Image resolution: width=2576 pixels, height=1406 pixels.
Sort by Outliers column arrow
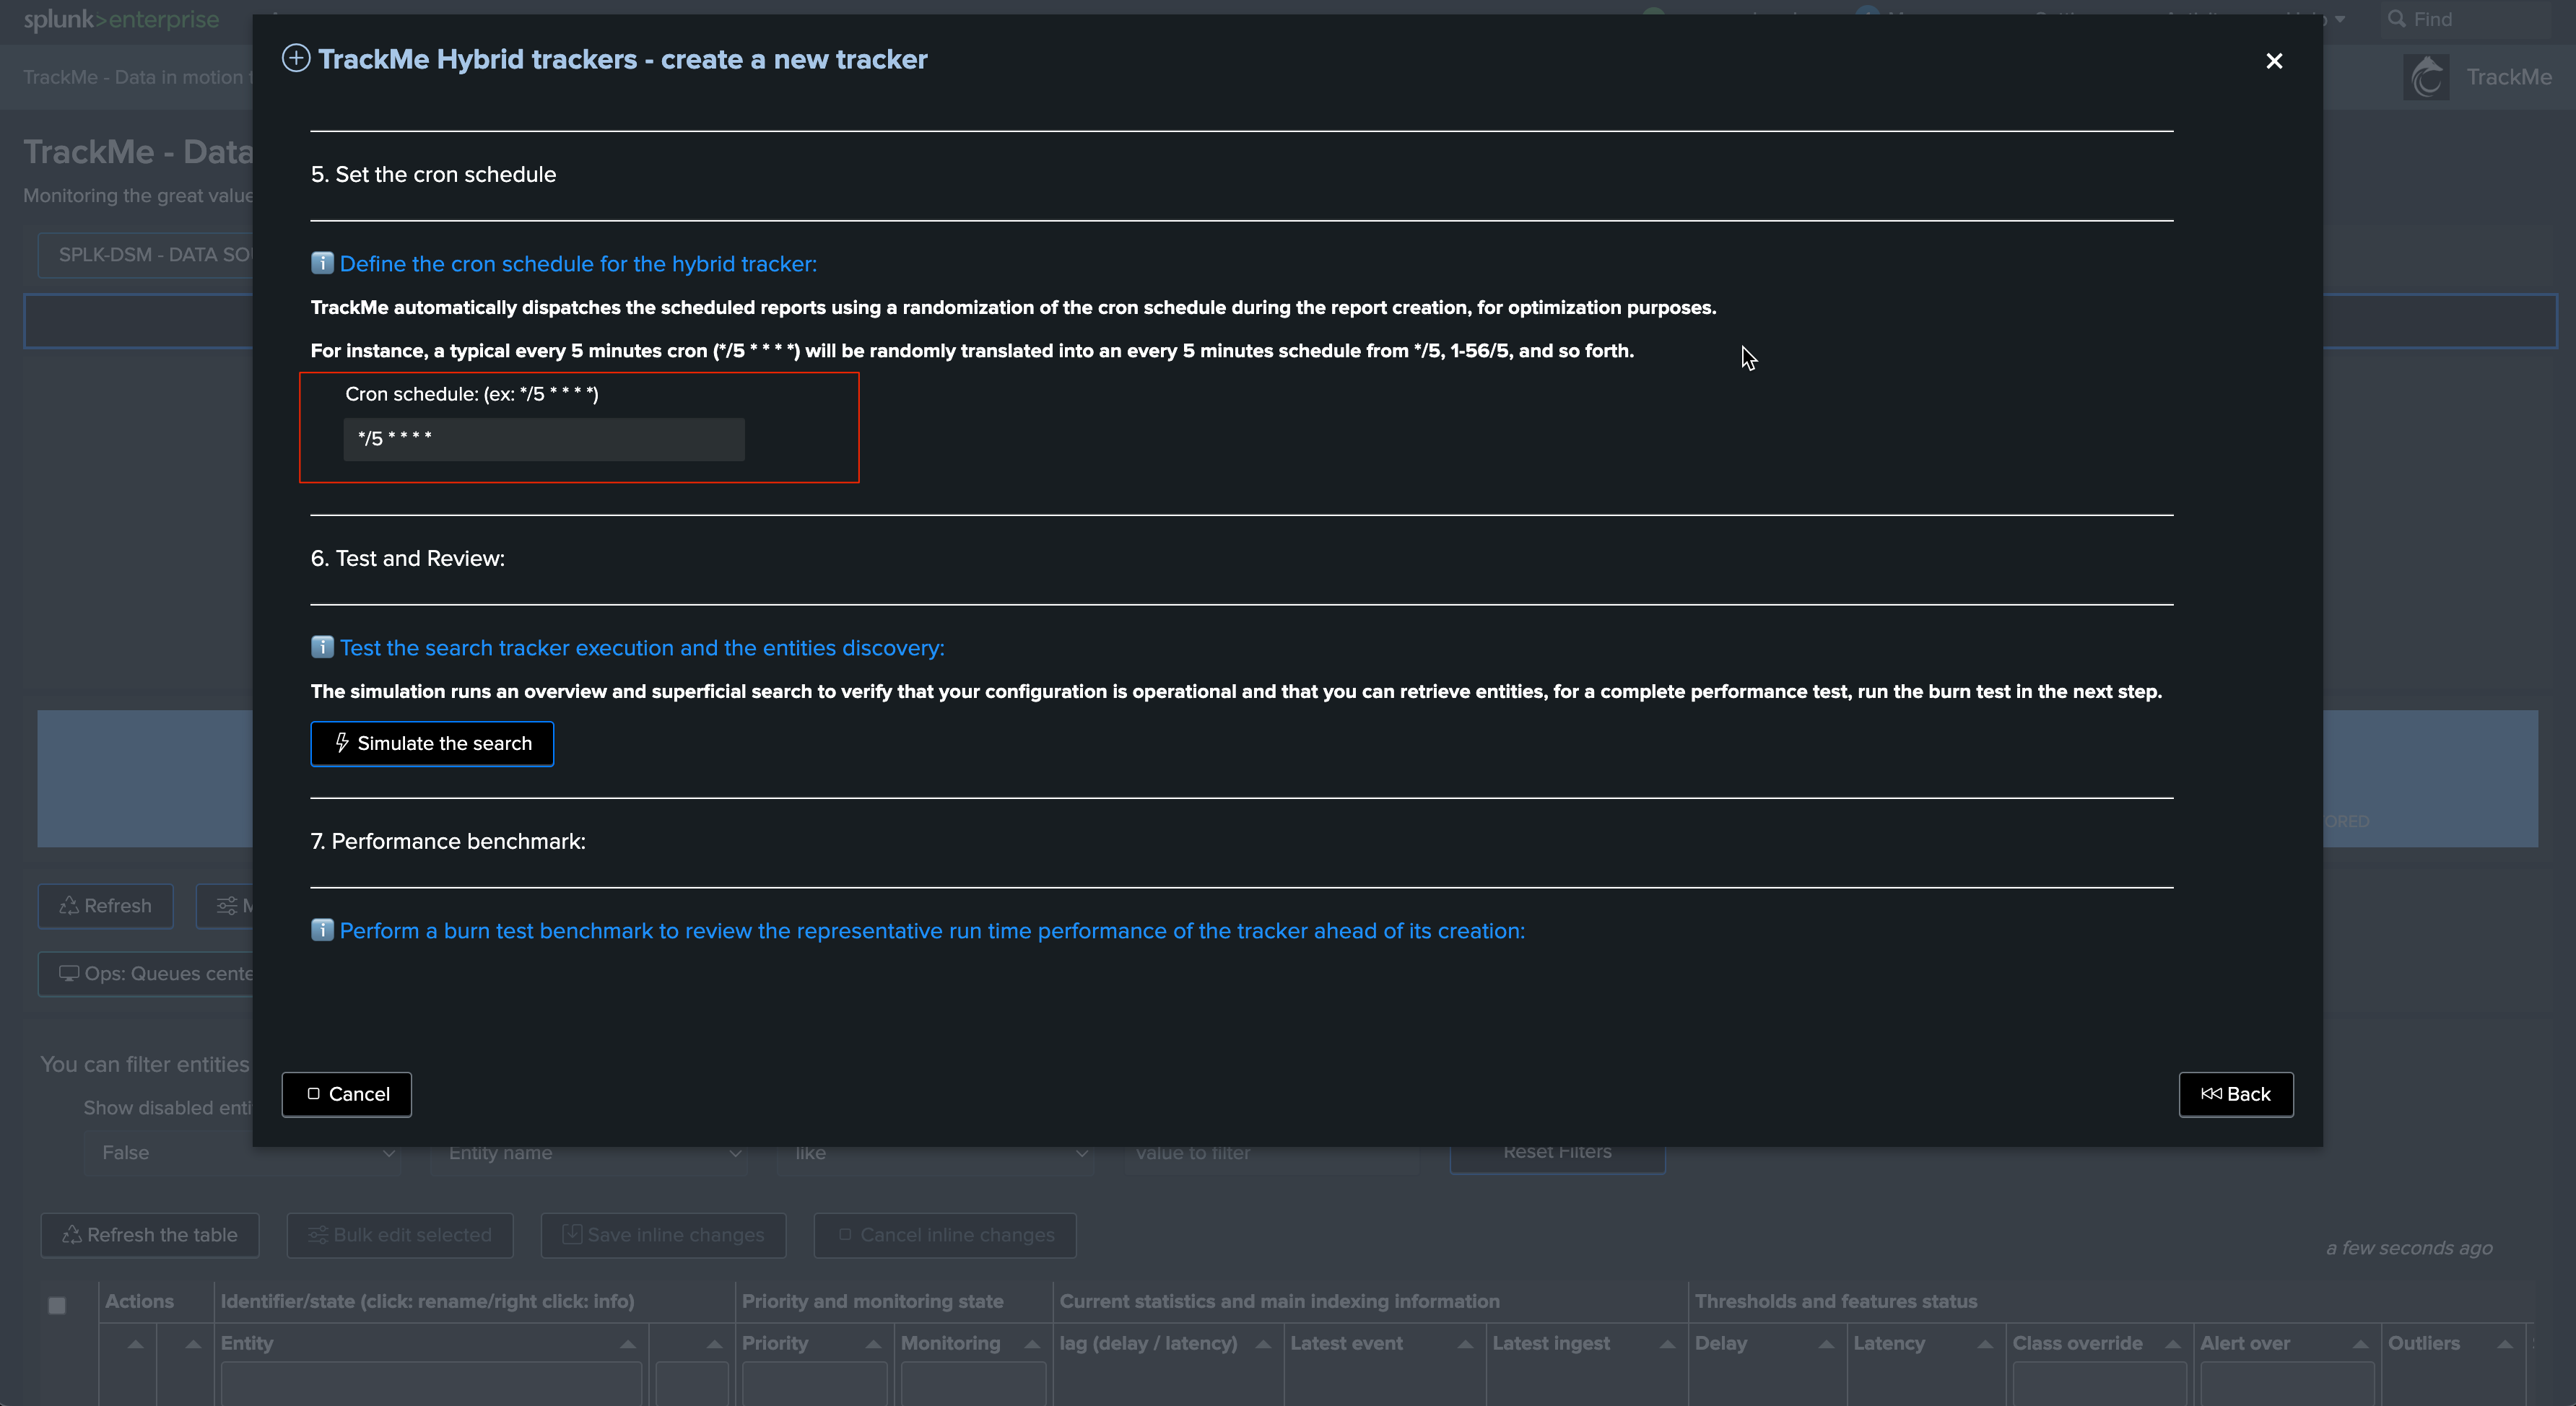click(2505, 1344)
